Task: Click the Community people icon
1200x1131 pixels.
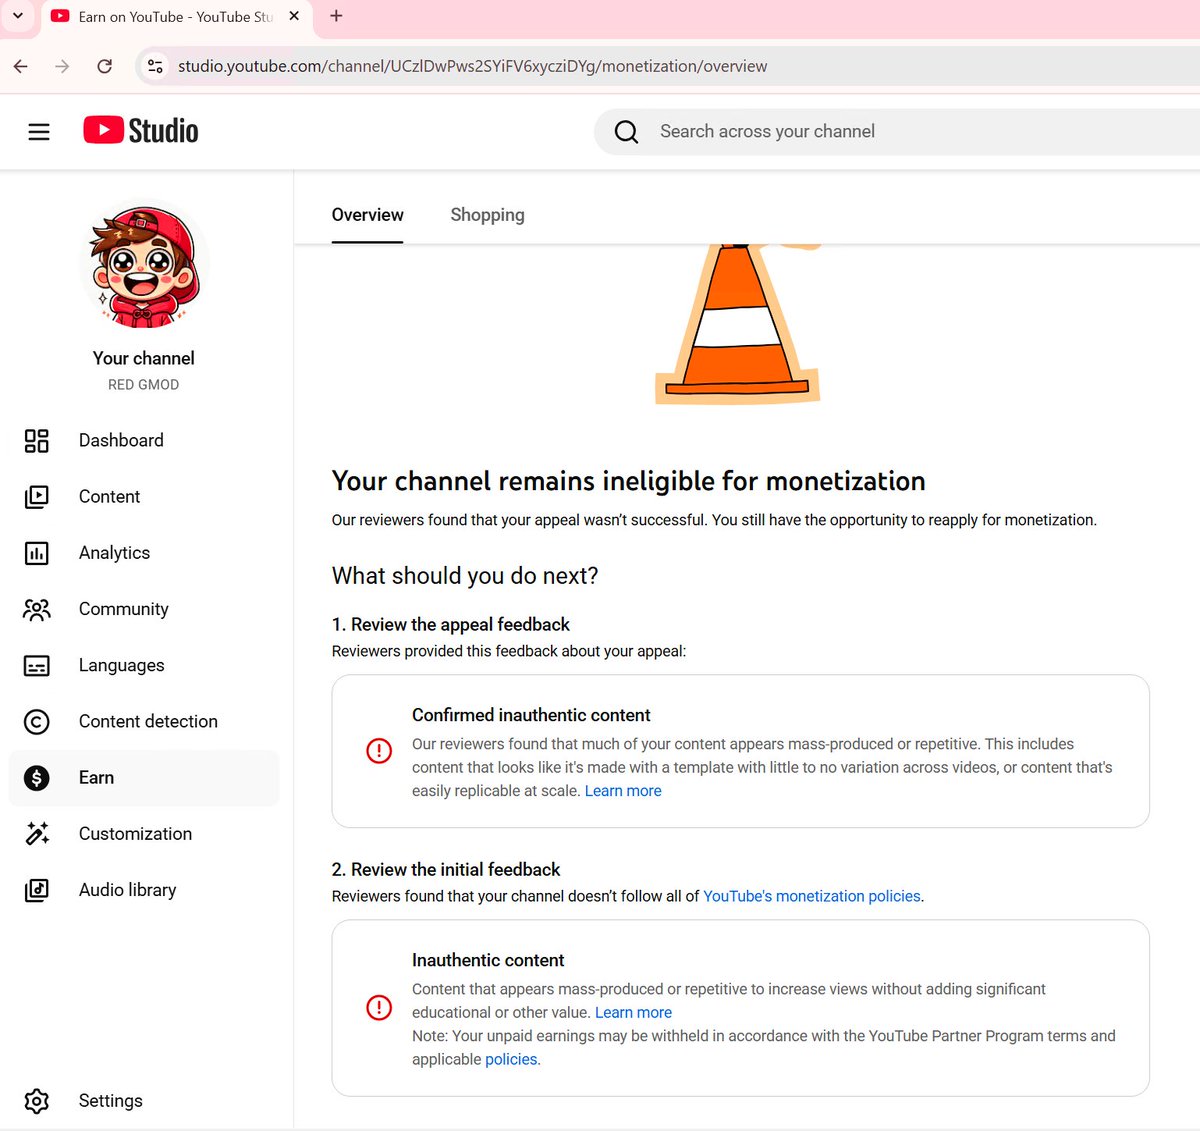Action: [37, 609]
